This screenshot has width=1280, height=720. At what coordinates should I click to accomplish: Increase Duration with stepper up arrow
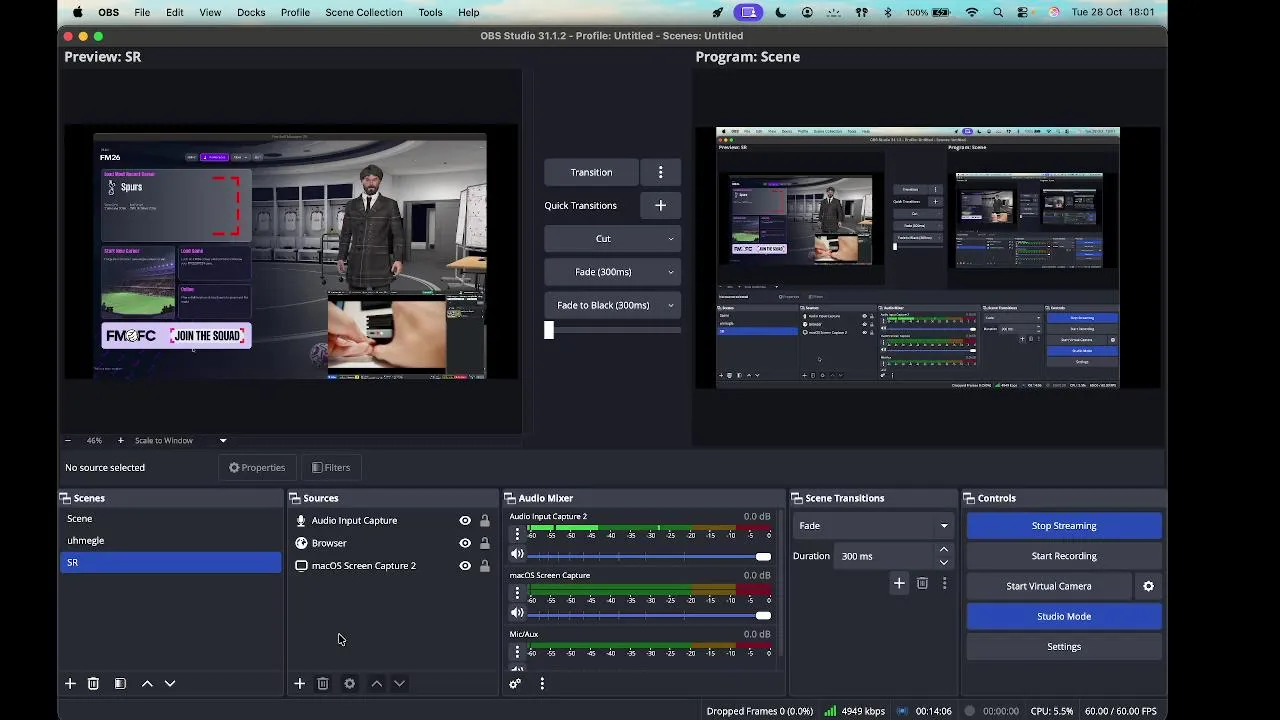click(x=943, y=549)
